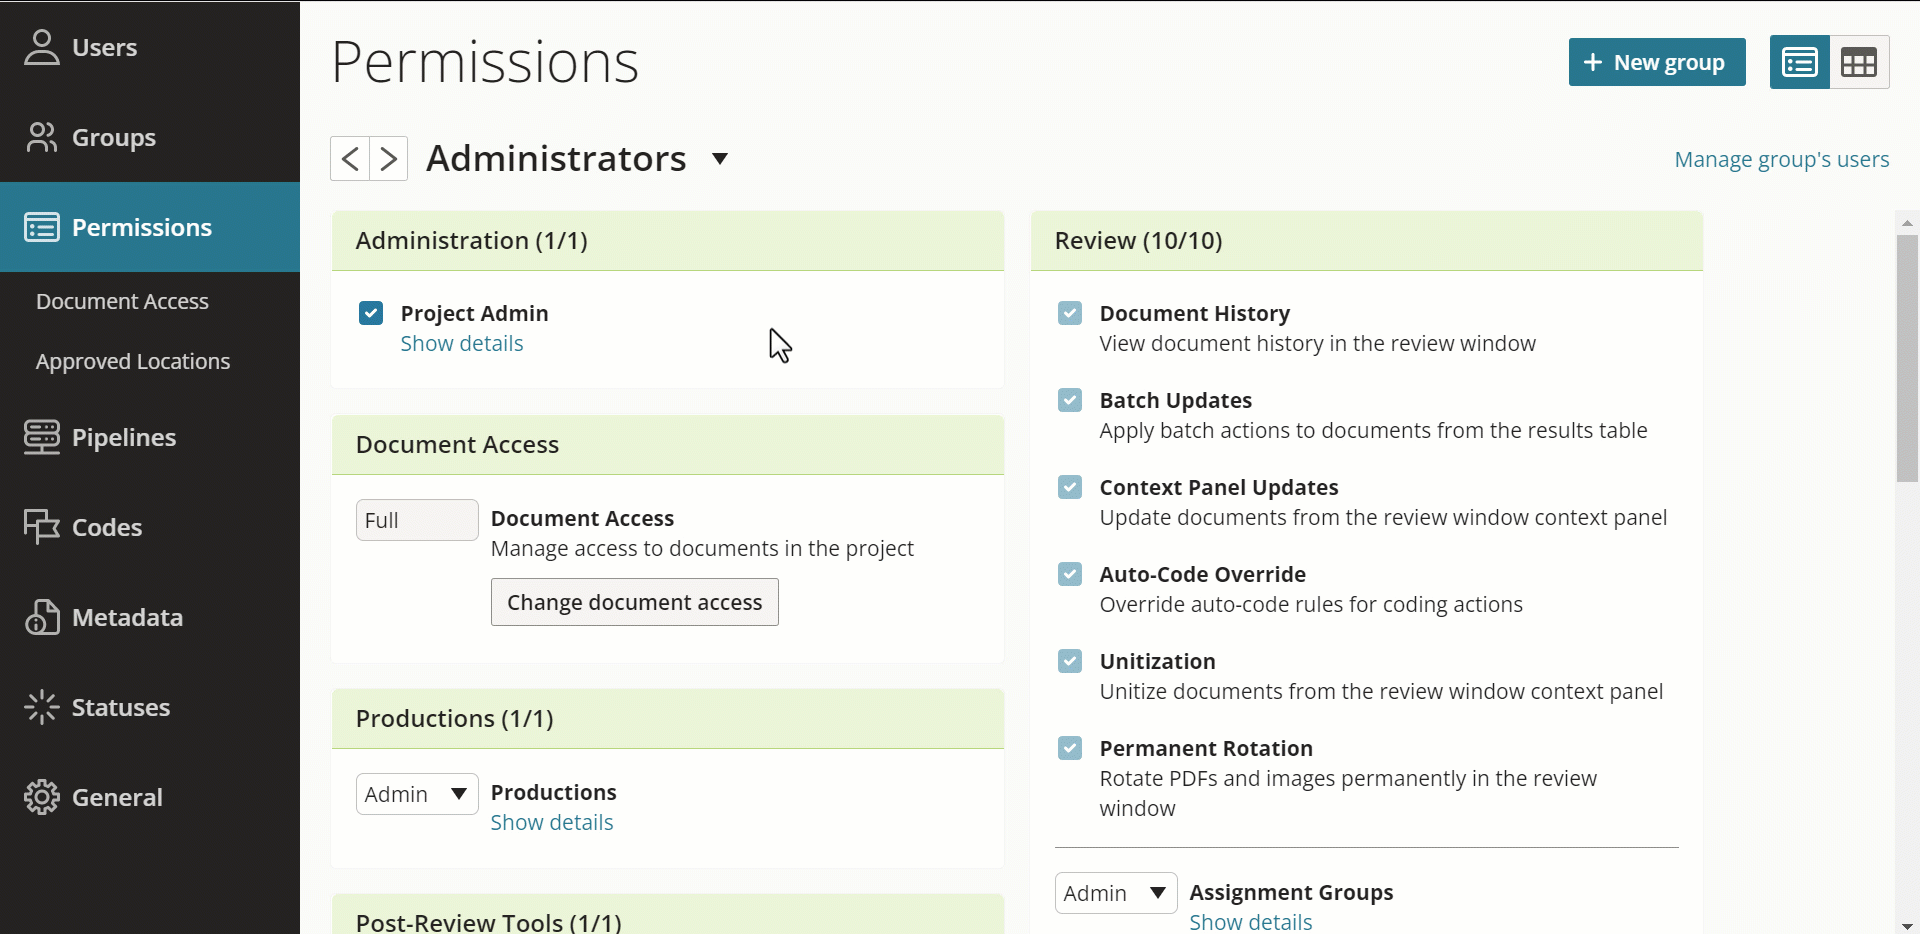Uncheck the Project Admin checkbox
This screenshot has height=934, width=1920.
point(371,313)
